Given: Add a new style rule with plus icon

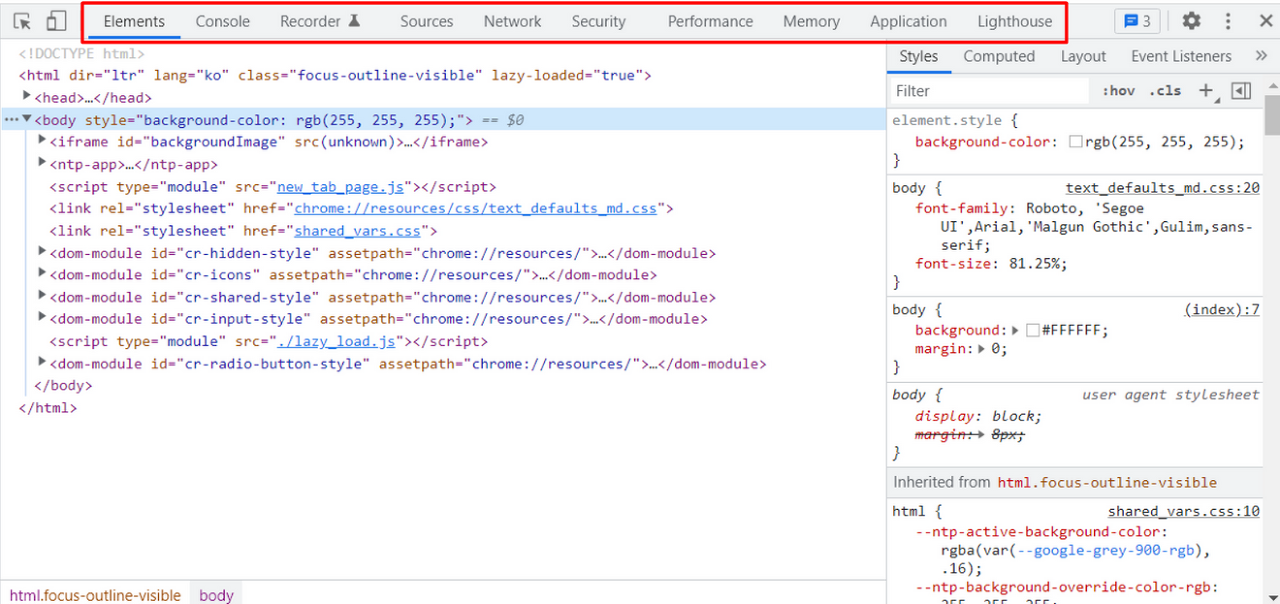Looking at the screenshot, I should (1205, 91).
